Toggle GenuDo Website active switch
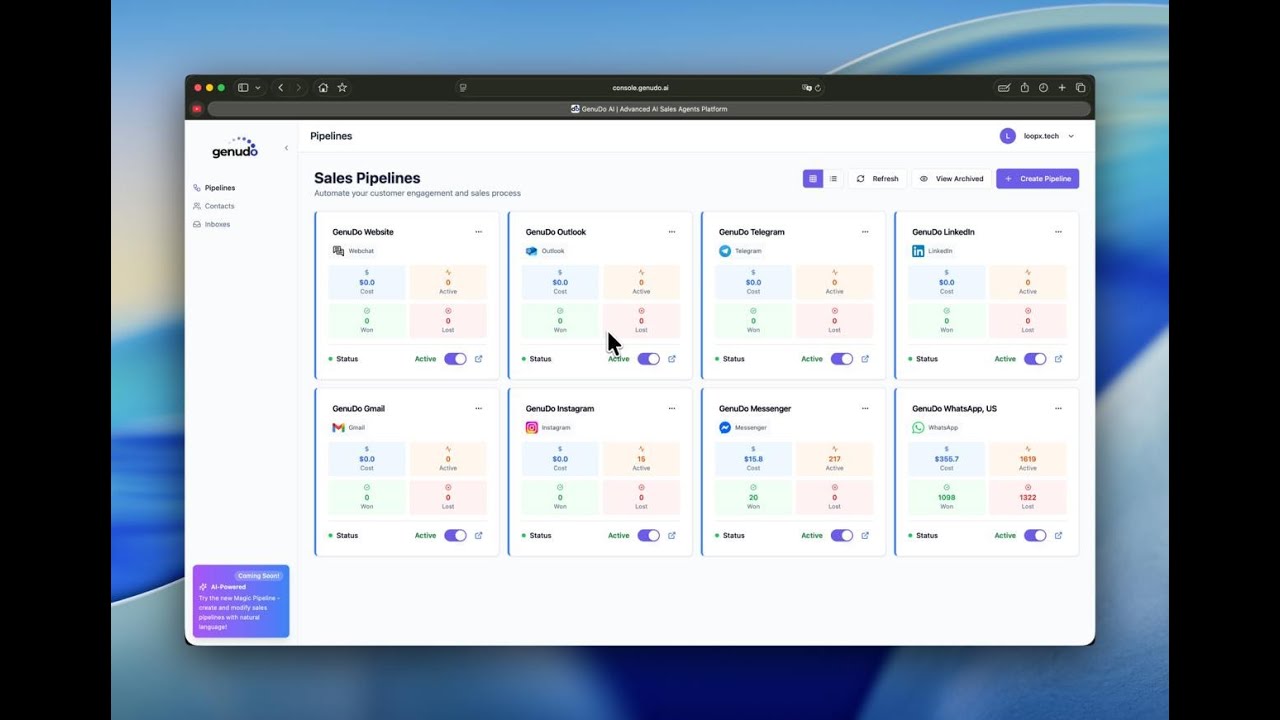The width and height of the screenshot is (1280, 720). pyautogui.click(x=455, y=359)
